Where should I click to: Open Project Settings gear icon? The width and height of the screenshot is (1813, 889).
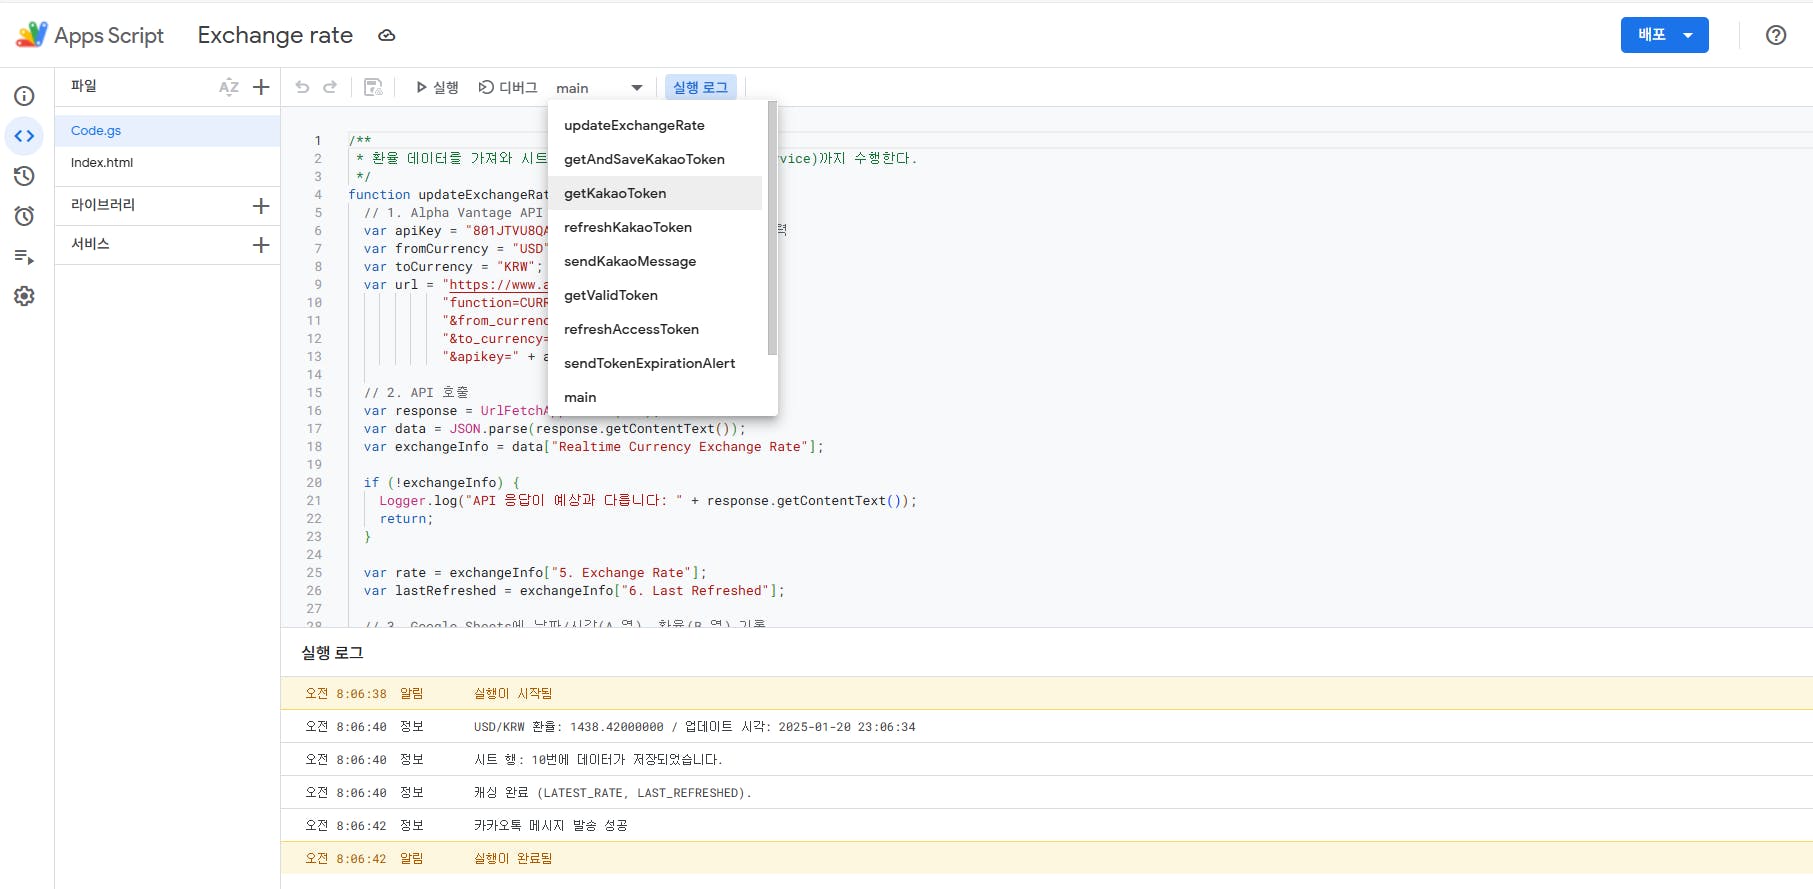(x=24, y=296)
